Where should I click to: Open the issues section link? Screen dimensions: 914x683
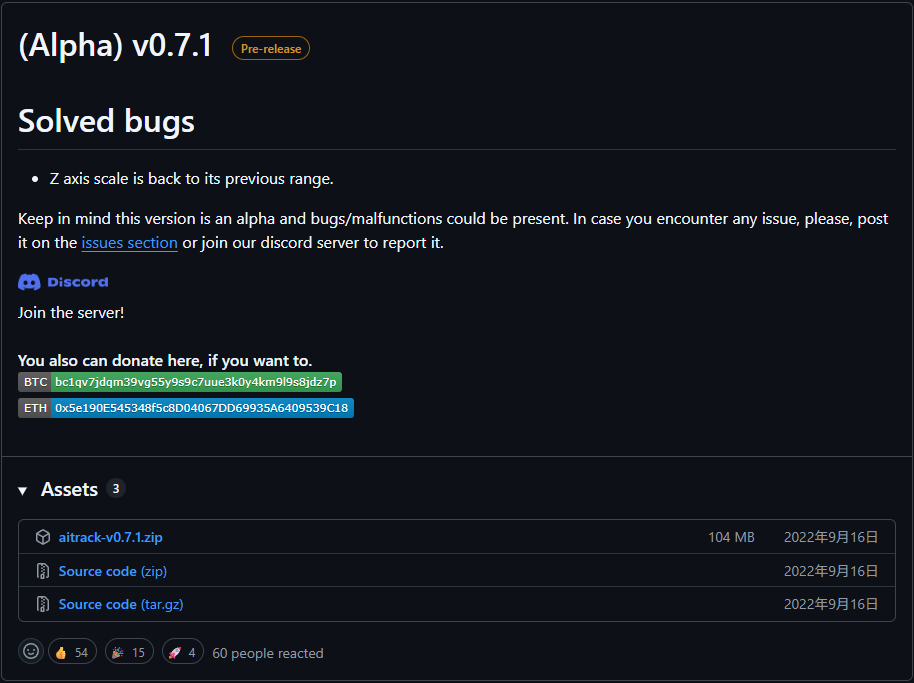(x=129, y=242)
